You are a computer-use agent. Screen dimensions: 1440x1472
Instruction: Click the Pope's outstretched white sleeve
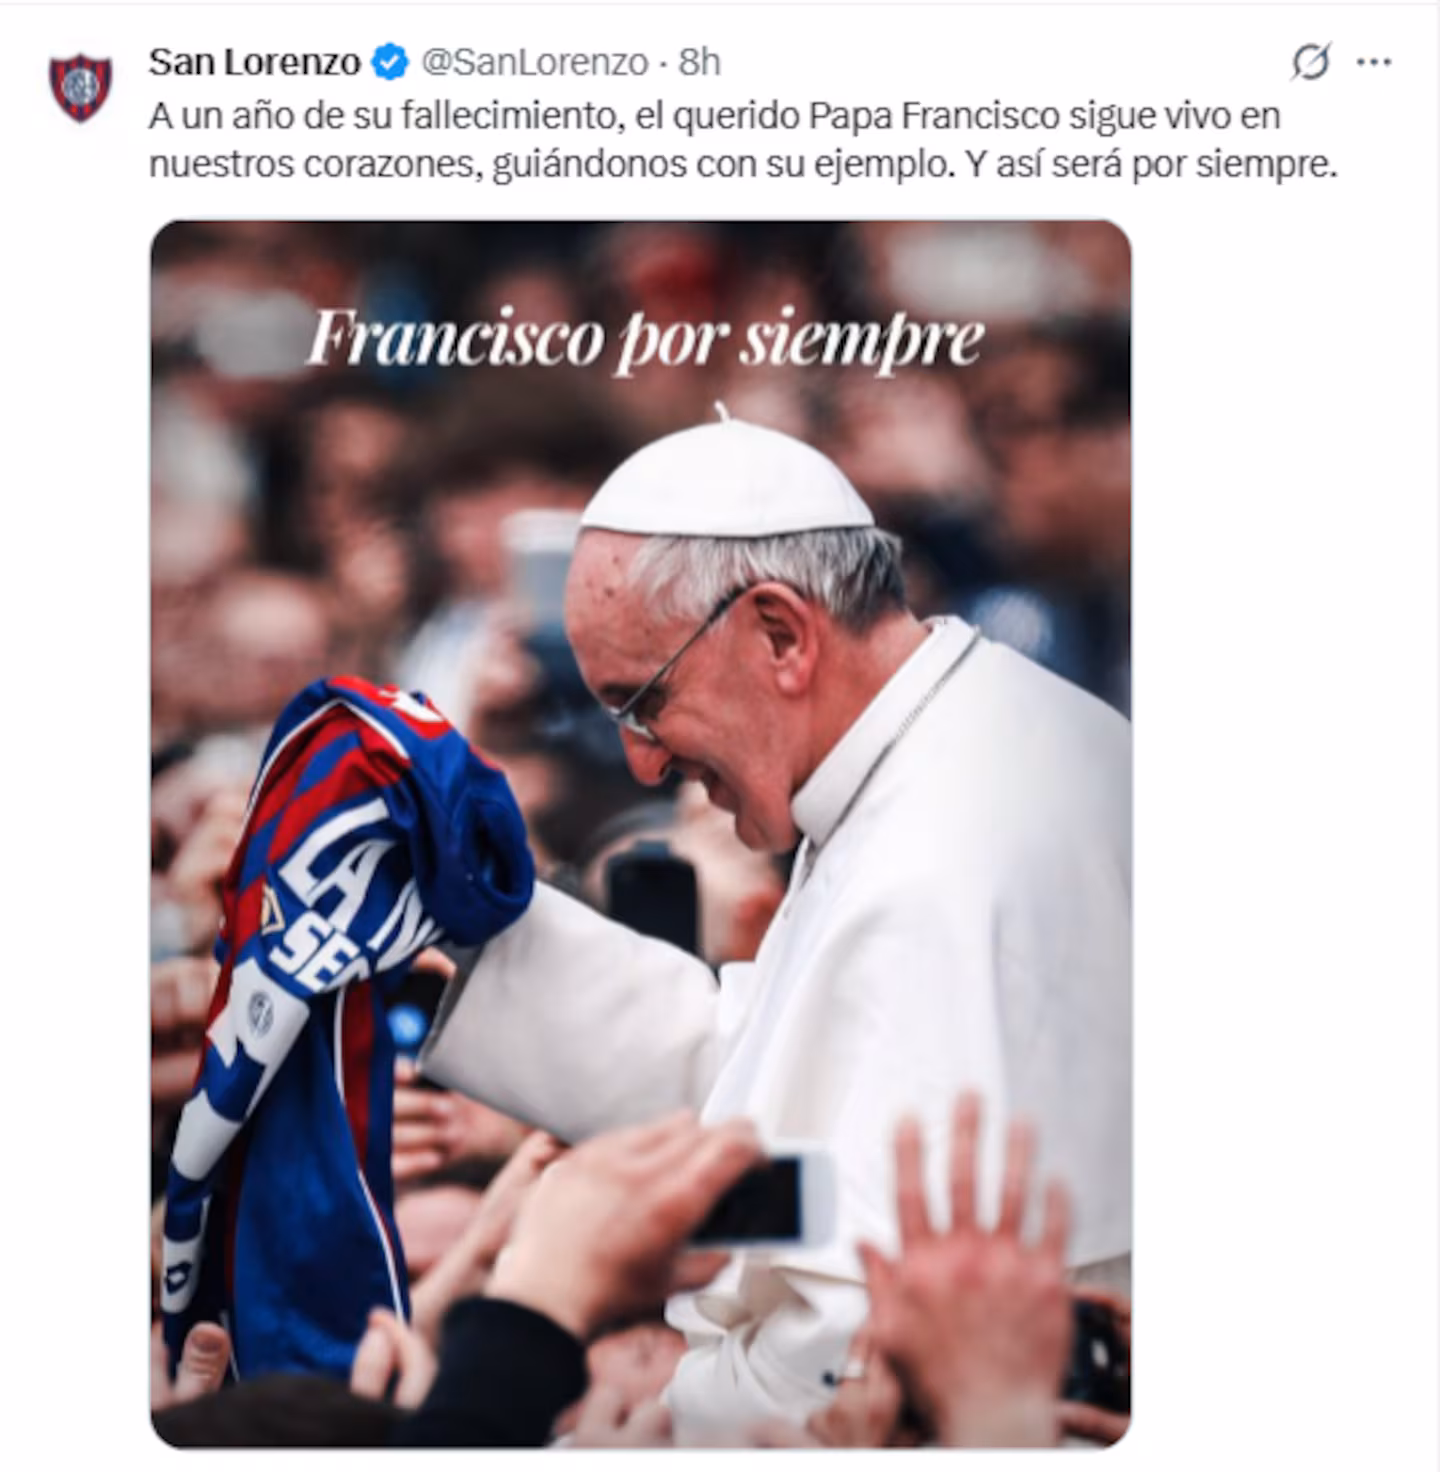[580, 1030]
